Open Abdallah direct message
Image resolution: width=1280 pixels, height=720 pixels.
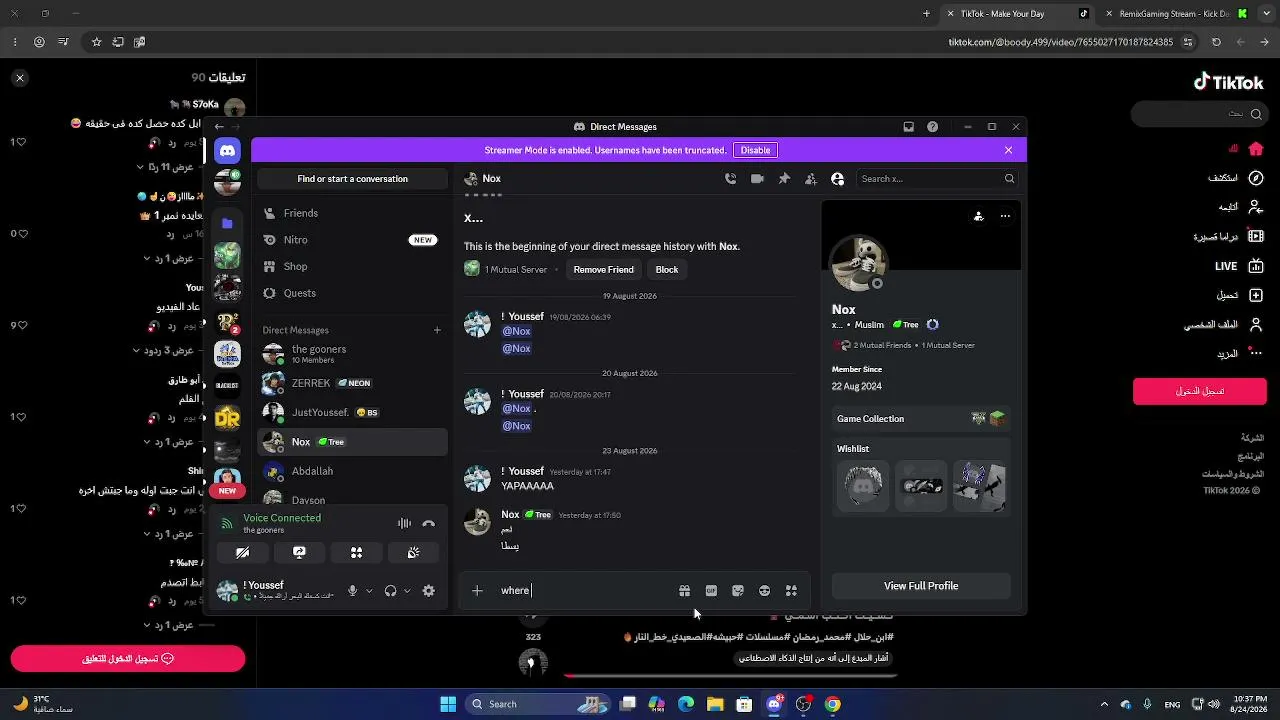[352, 471]
